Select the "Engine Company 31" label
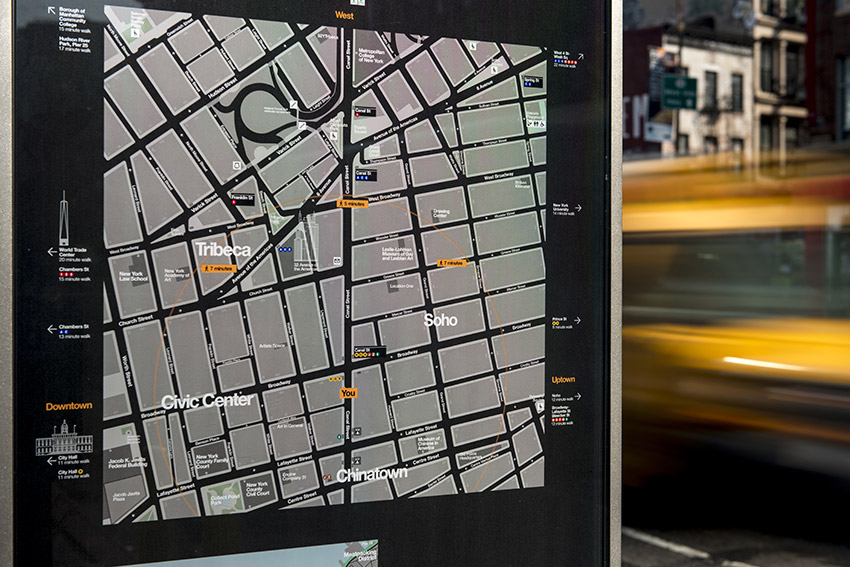The image size is (850, 567). (x=294, y=476)
